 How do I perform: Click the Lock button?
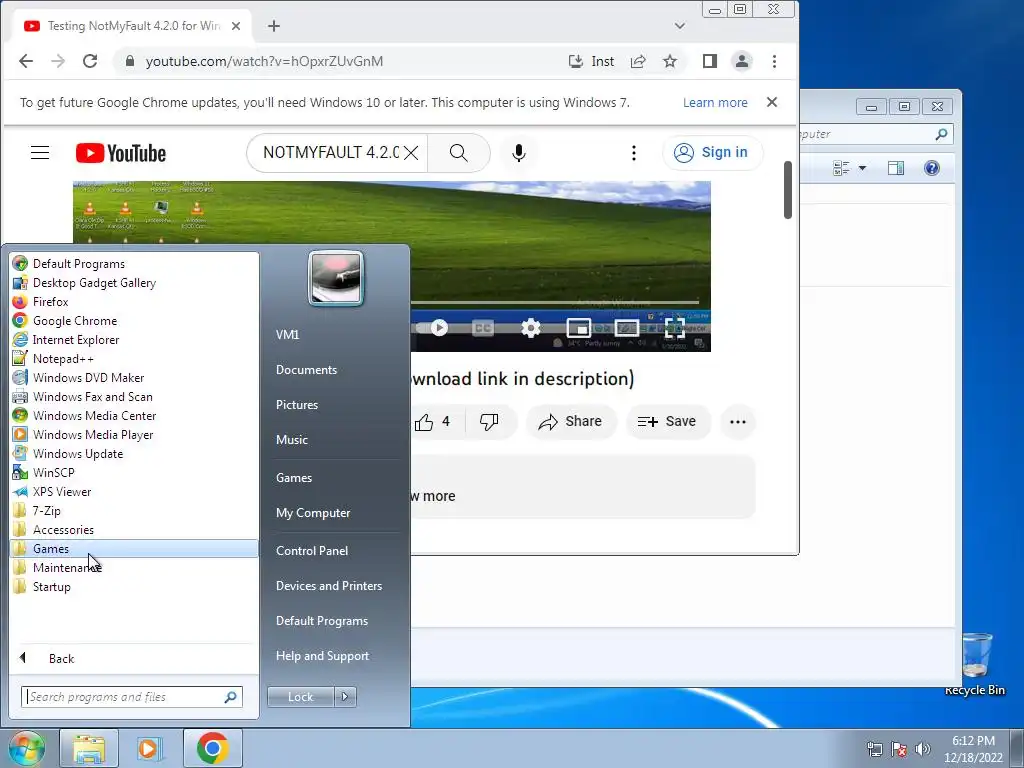tap(300, 697)
